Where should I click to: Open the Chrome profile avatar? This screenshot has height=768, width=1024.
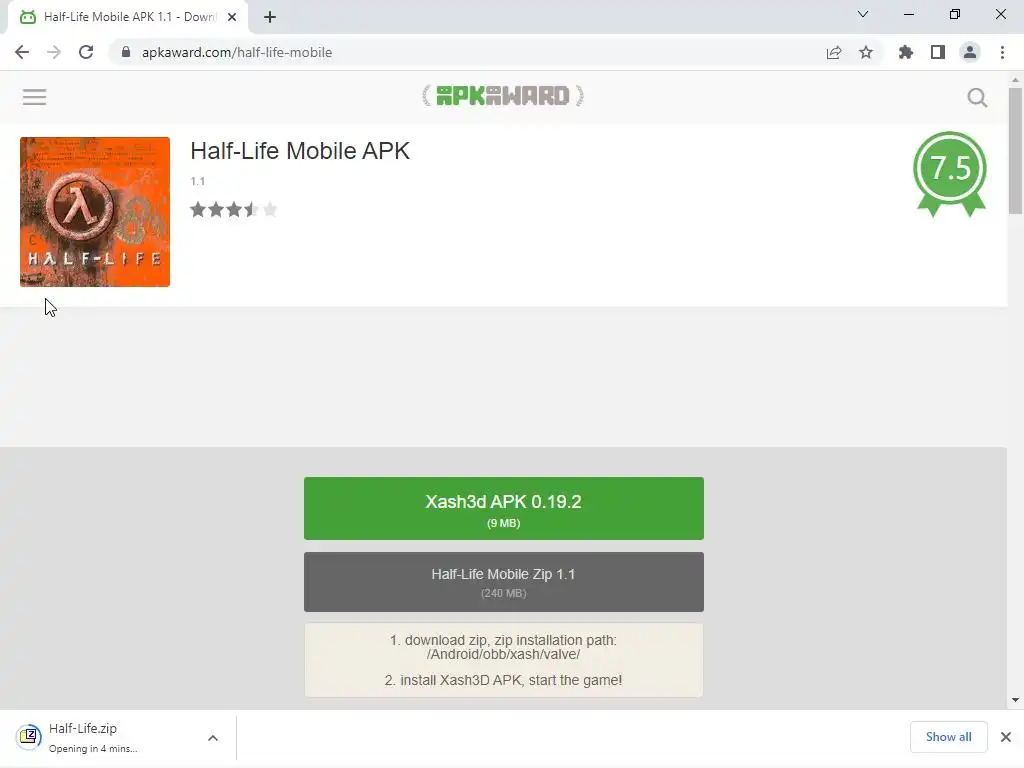(970, 52)
